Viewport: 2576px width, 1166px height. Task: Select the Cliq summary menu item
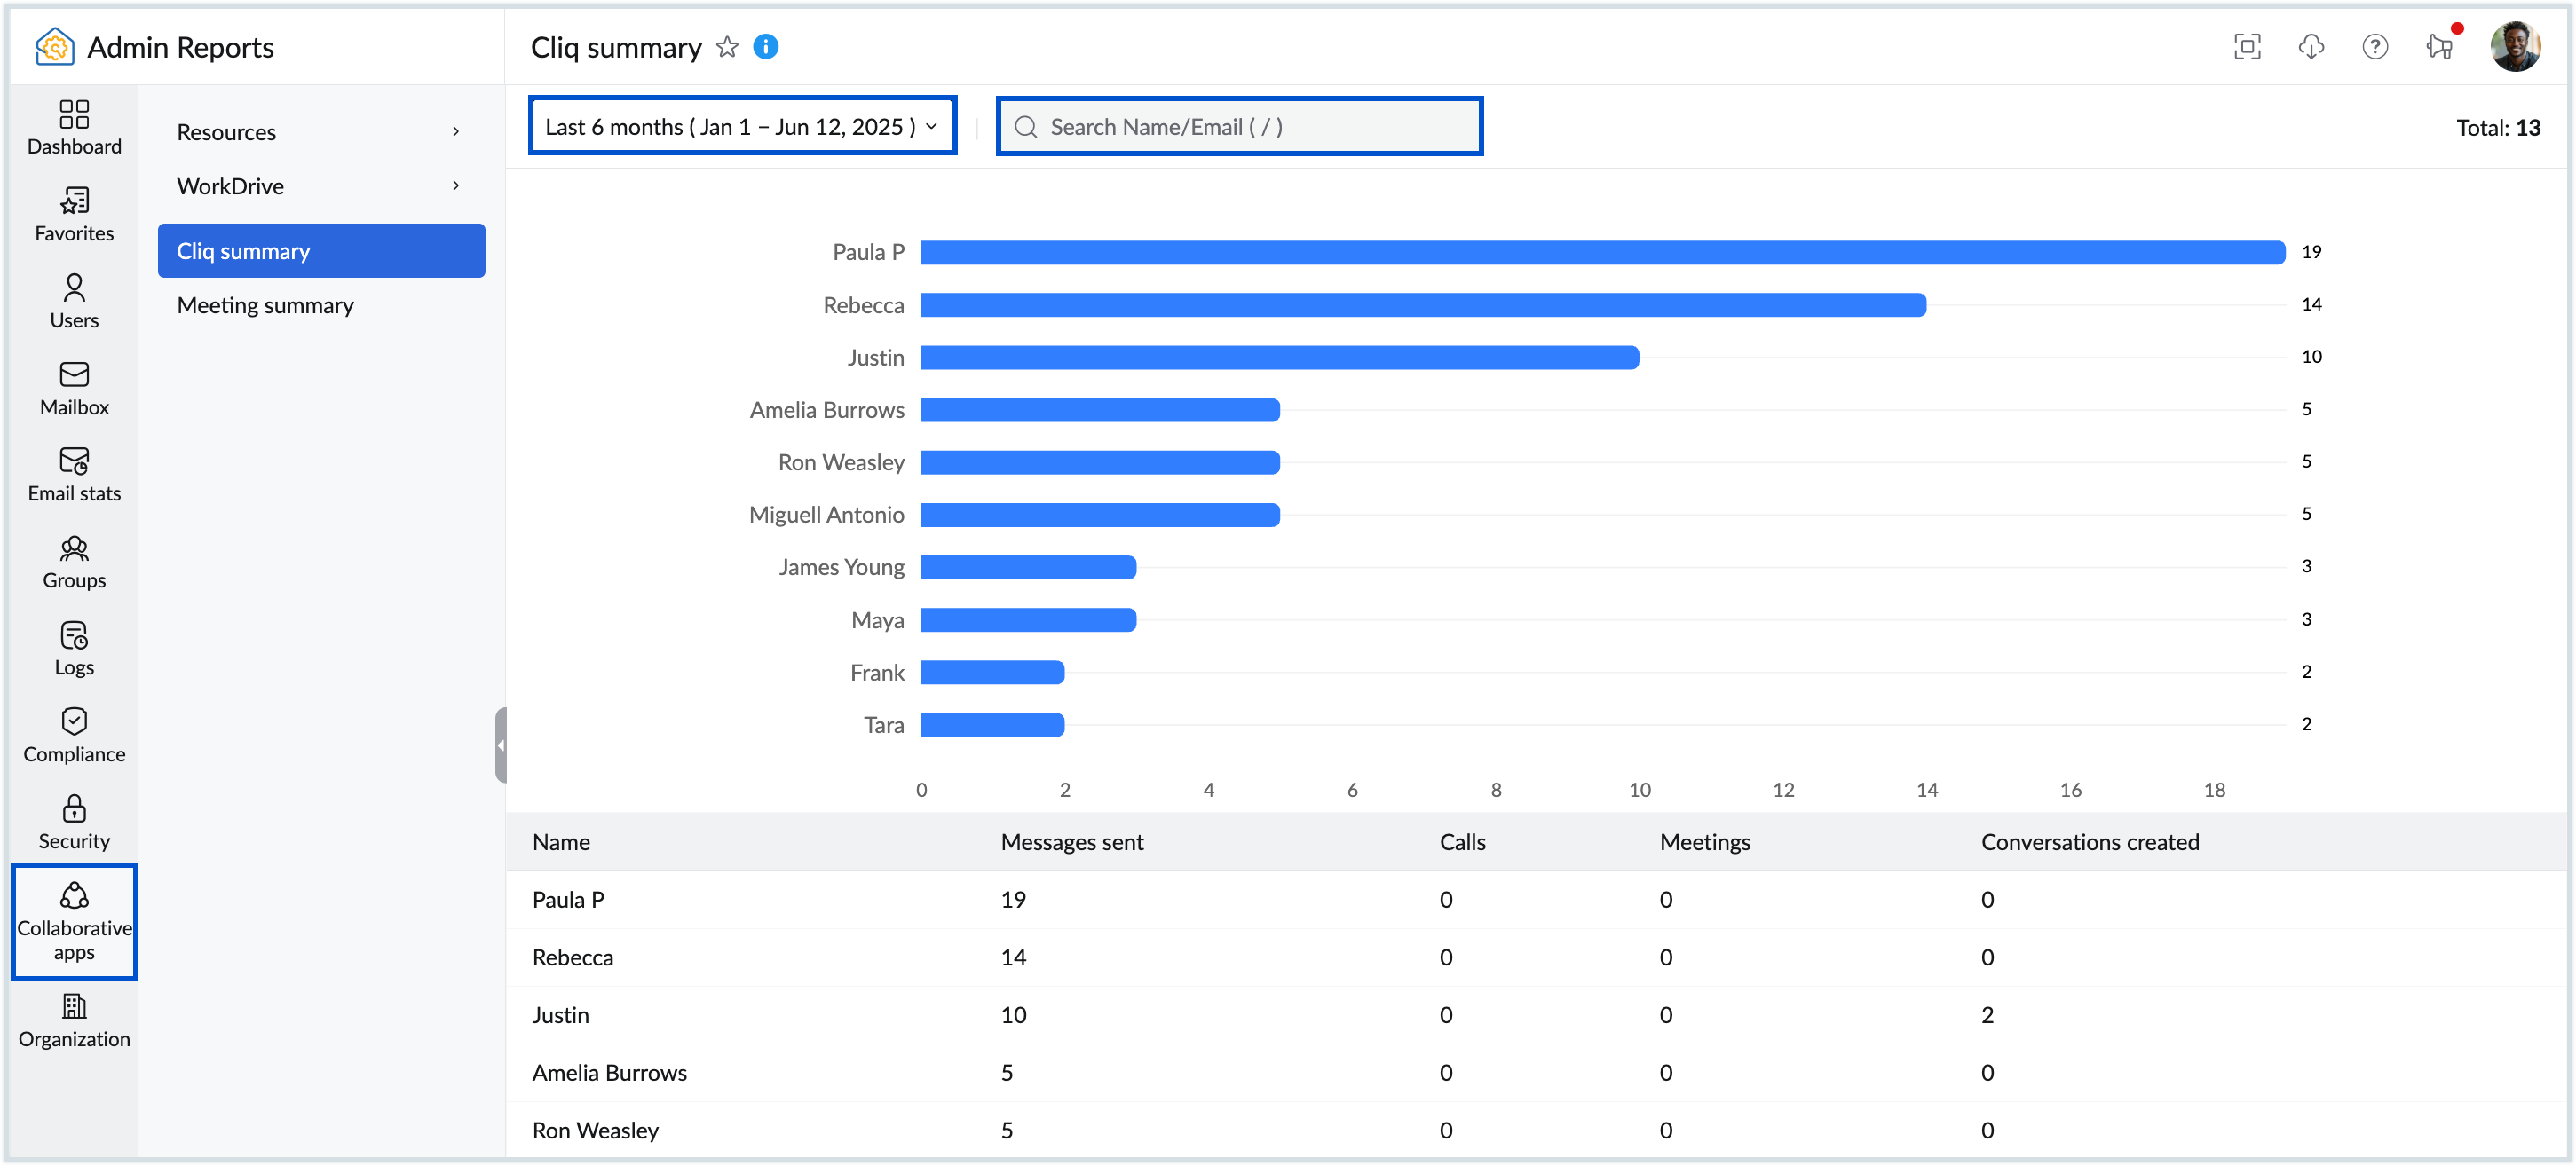point(320,251)
